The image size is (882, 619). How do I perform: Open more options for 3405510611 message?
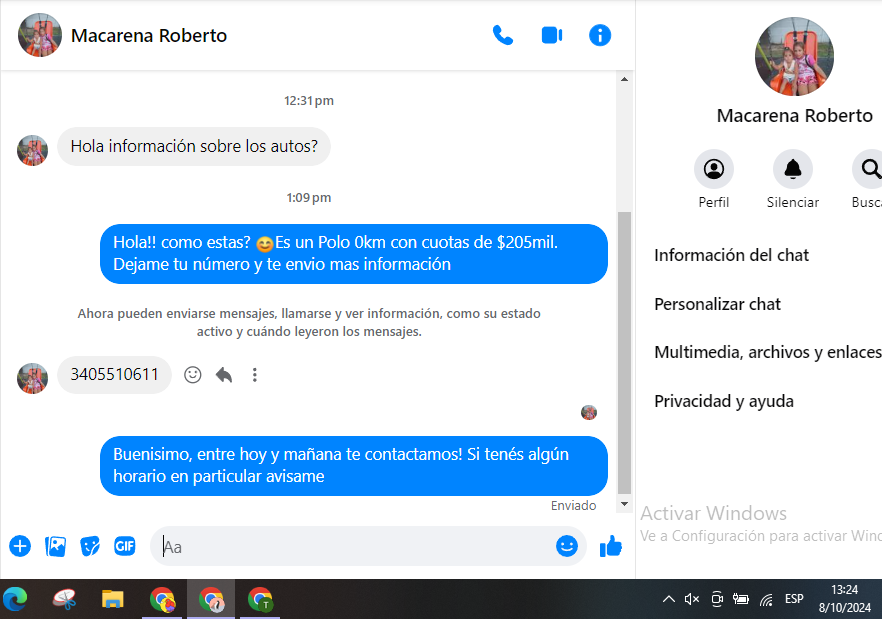(x=255, y=375)
